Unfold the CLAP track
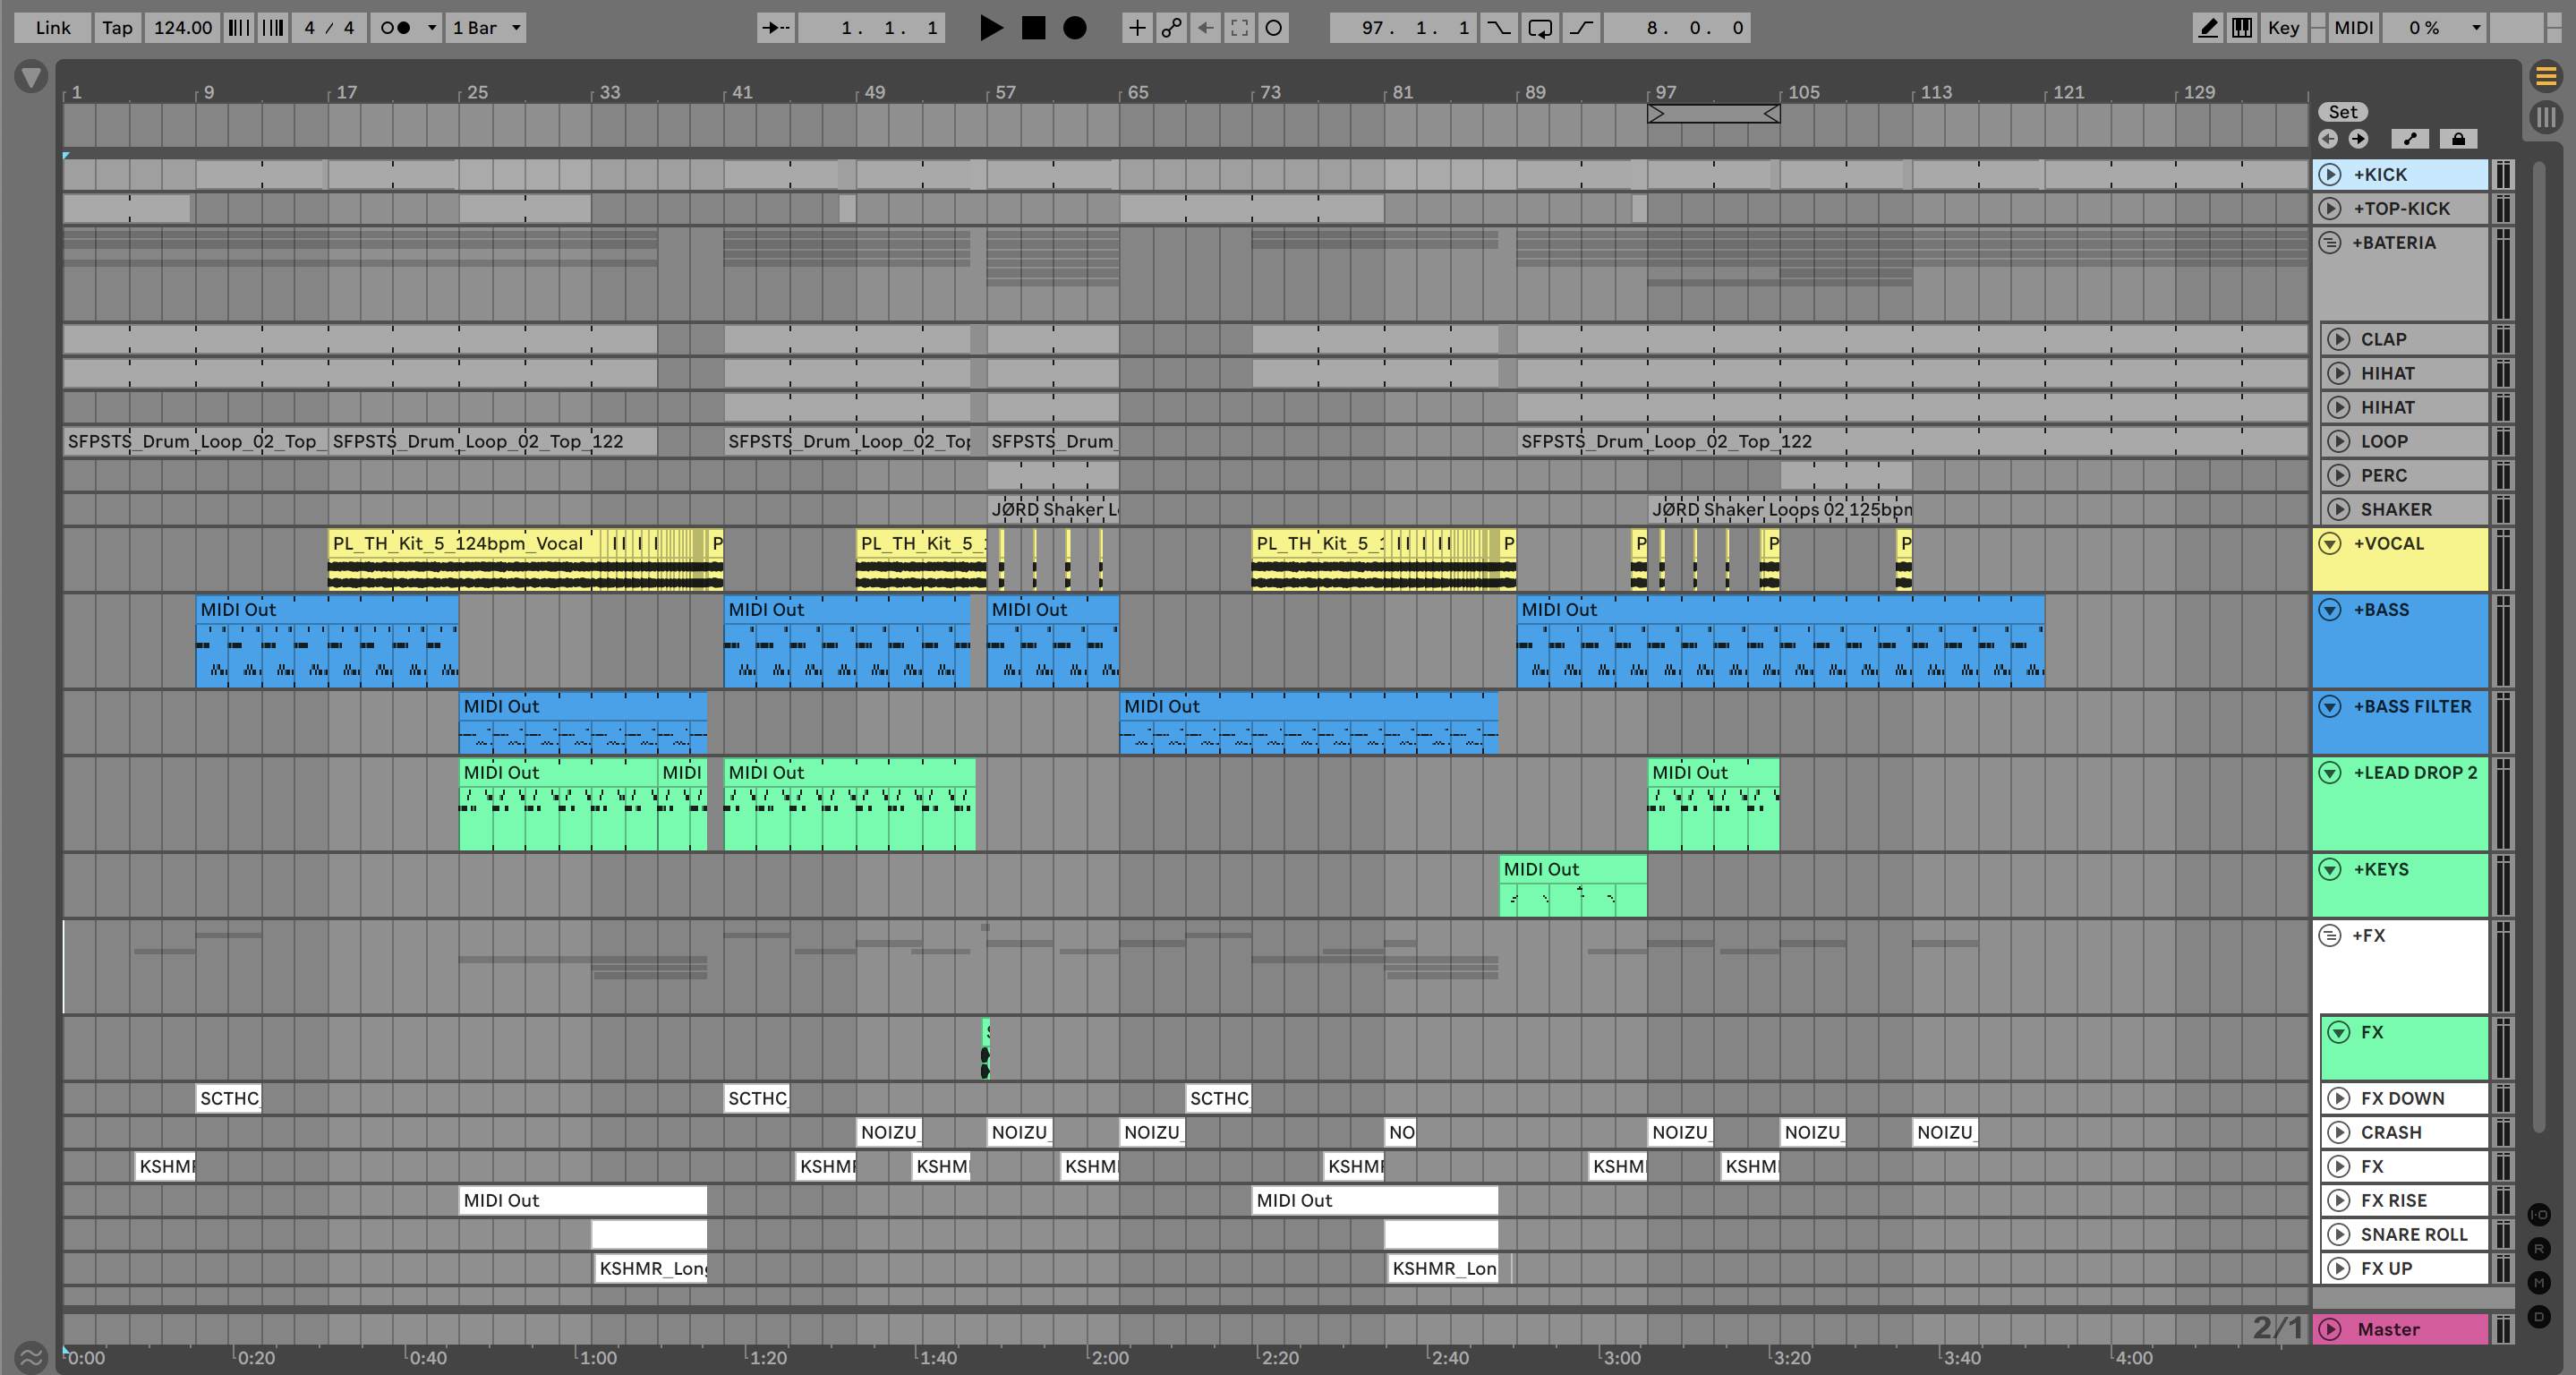The height and width of the screenshot is (1375, 2576). tap(2338, 339)
